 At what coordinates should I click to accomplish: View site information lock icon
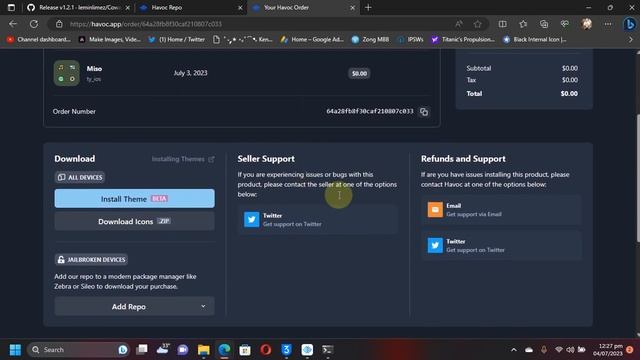(x=59, y=24)
